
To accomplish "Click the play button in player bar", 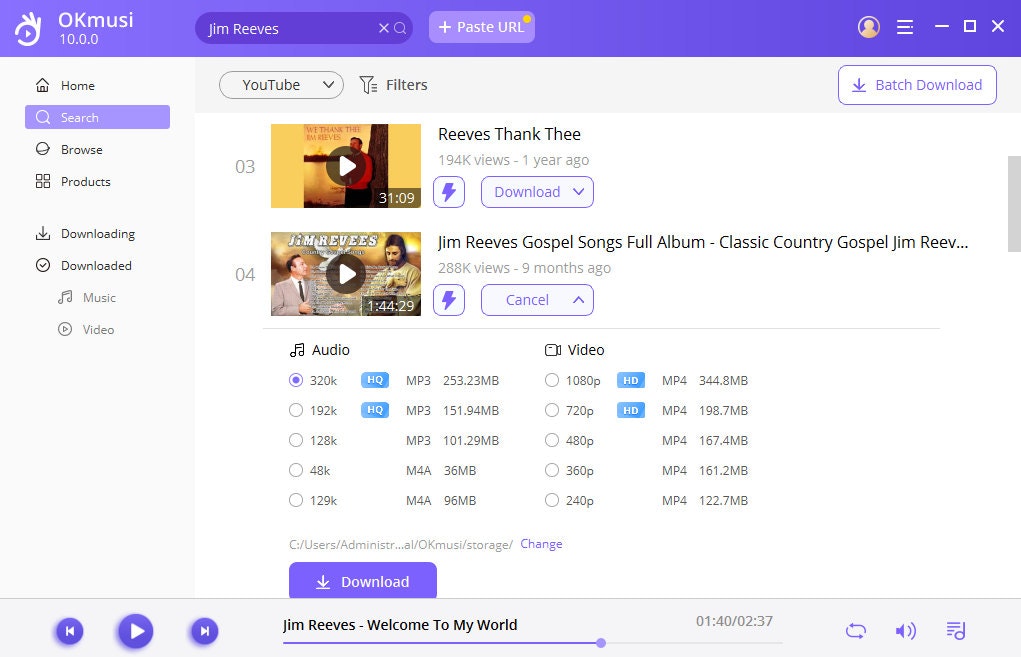I will point(135,631).
